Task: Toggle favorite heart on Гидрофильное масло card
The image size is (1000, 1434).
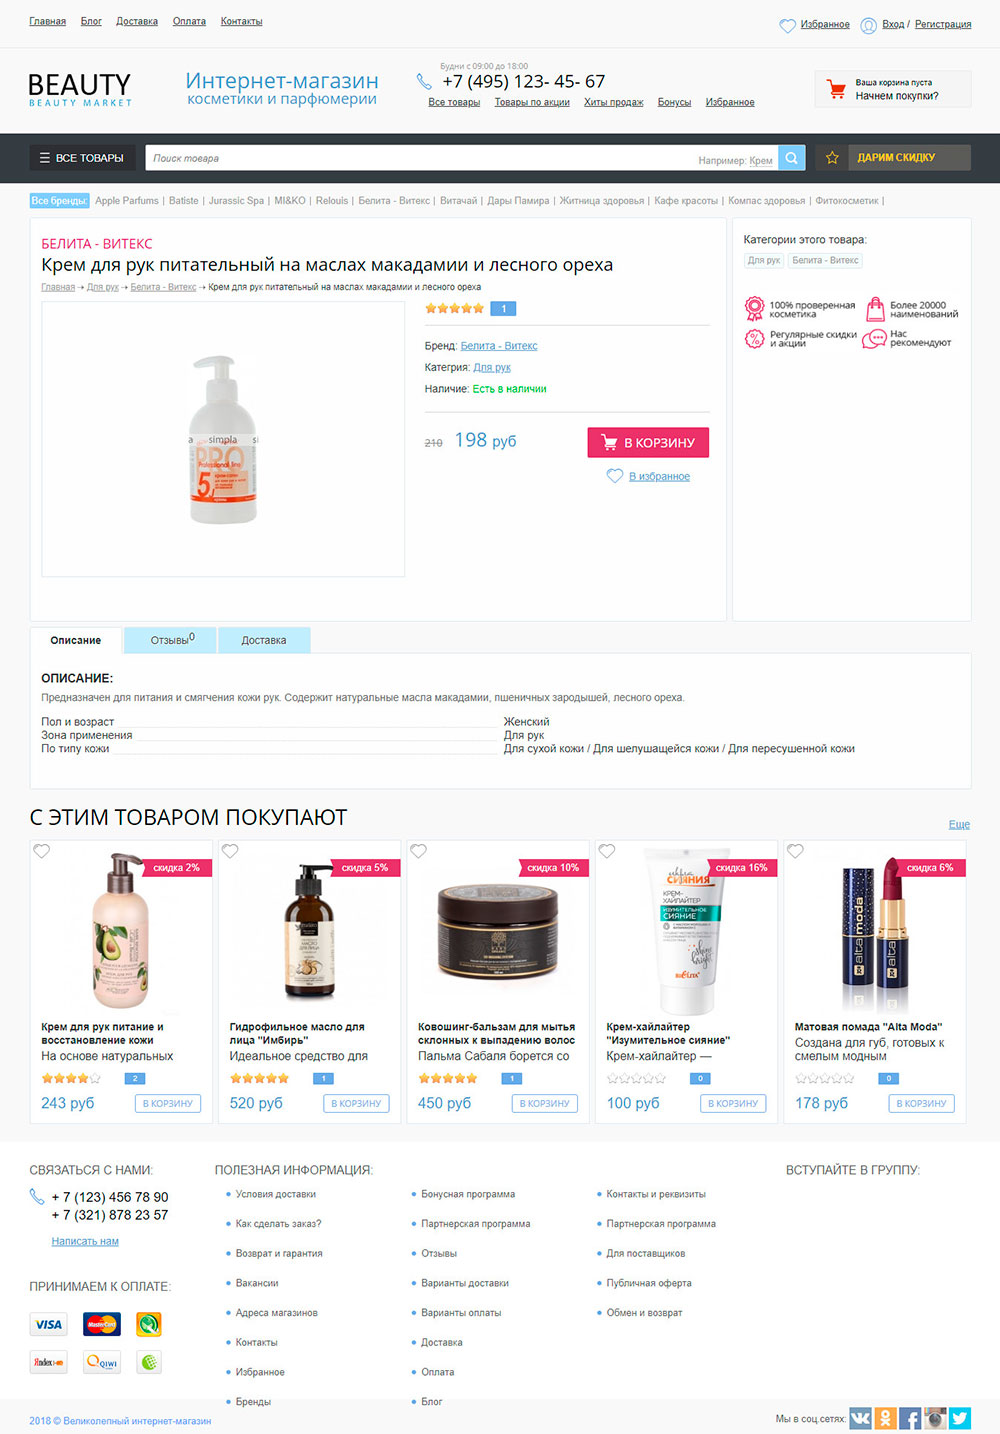Action: click(230, 851)
